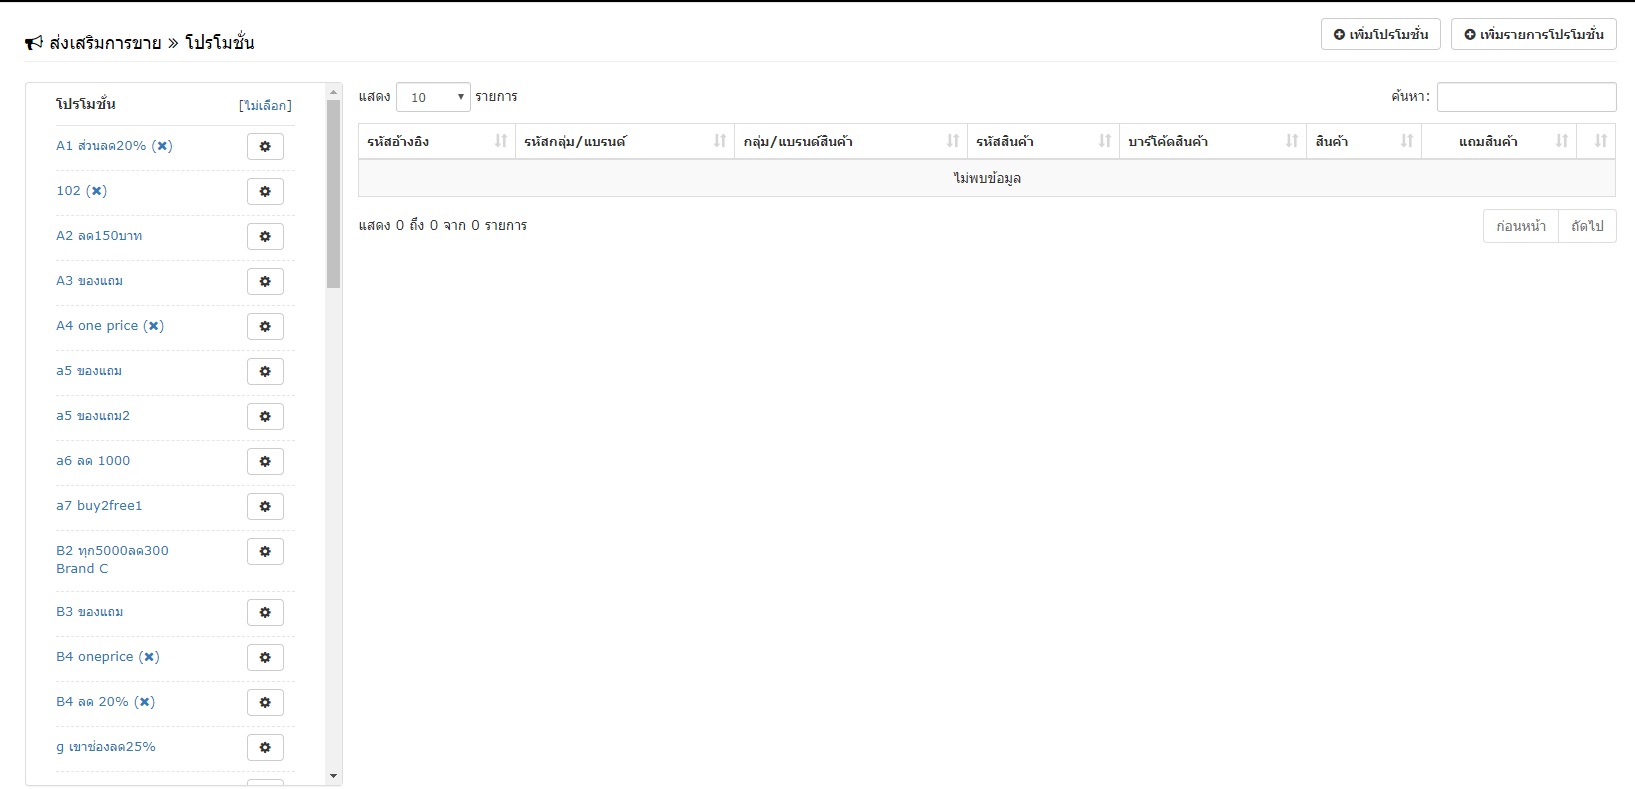The image size is (1635, 789).
Task: Sort table by รหัสอ้างอิง column
Action: coord(437,142)
